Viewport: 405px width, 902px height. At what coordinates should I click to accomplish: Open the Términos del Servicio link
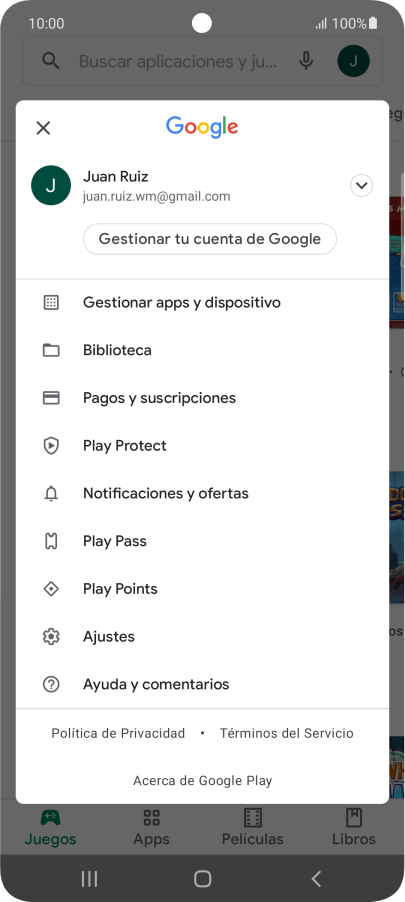pyautogui.click(x=286, y=733)
